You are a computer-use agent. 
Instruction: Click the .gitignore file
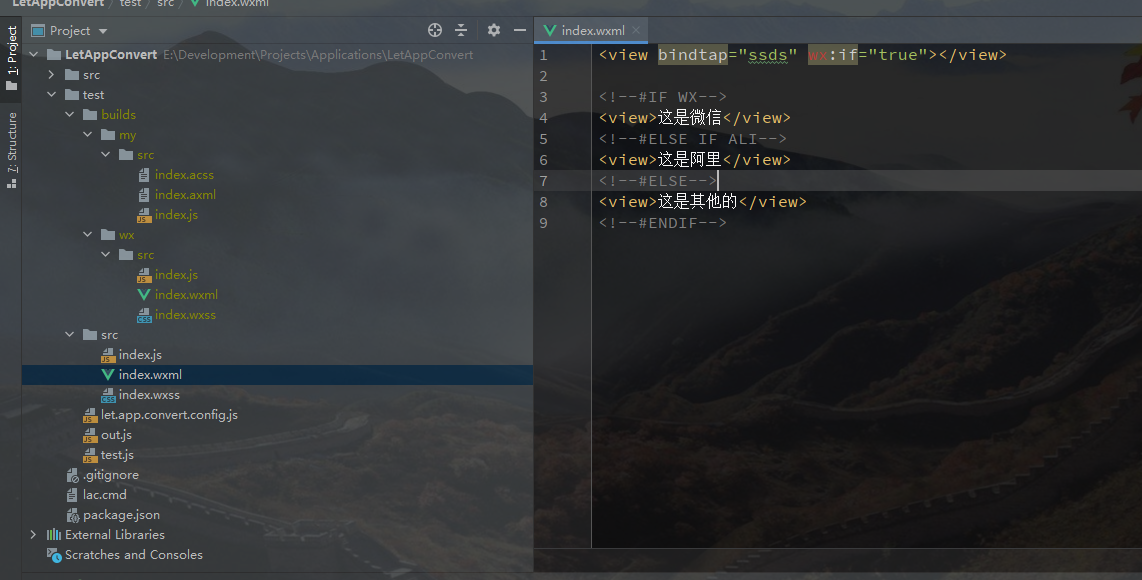110,475
